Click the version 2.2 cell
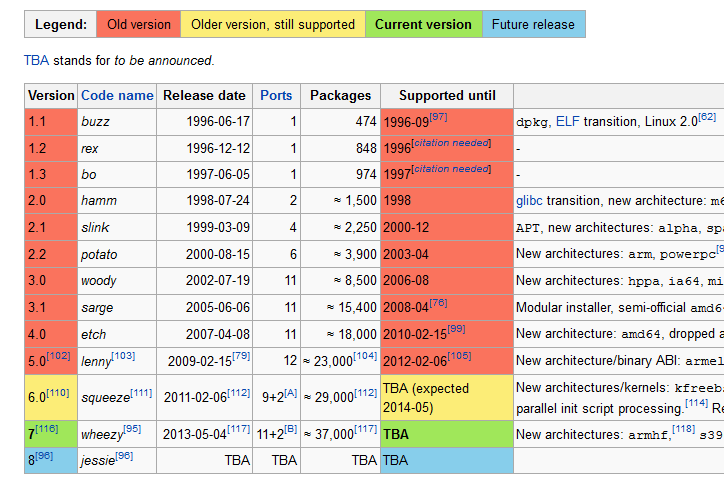724x486 pixels. 51,254
